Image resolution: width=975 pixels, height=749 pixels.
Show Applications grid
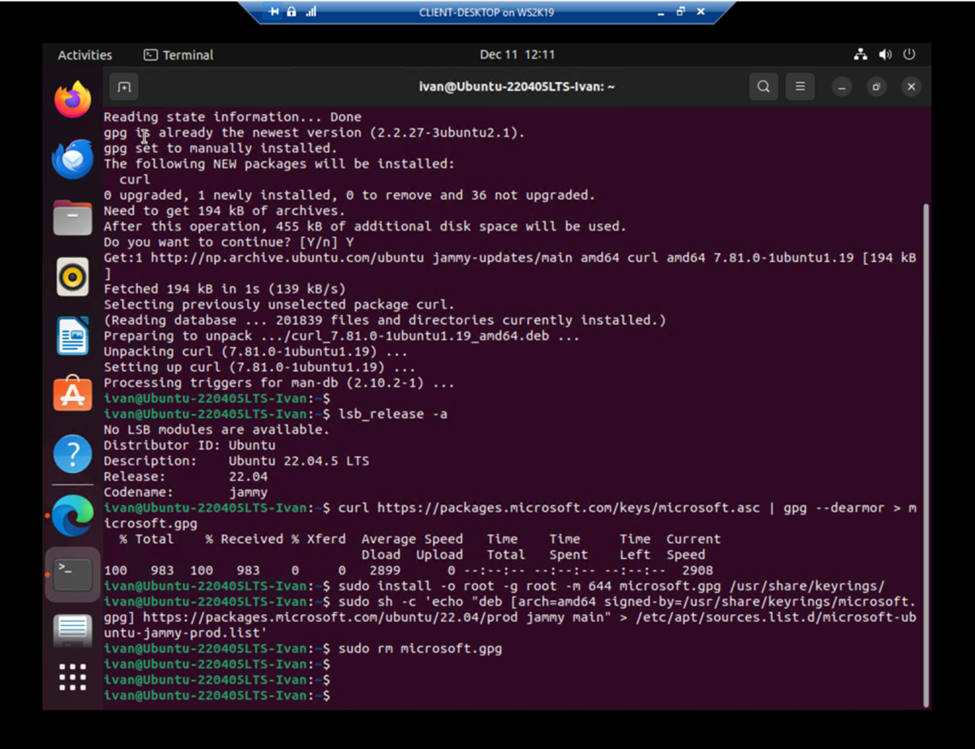click(x=73, y=678)
